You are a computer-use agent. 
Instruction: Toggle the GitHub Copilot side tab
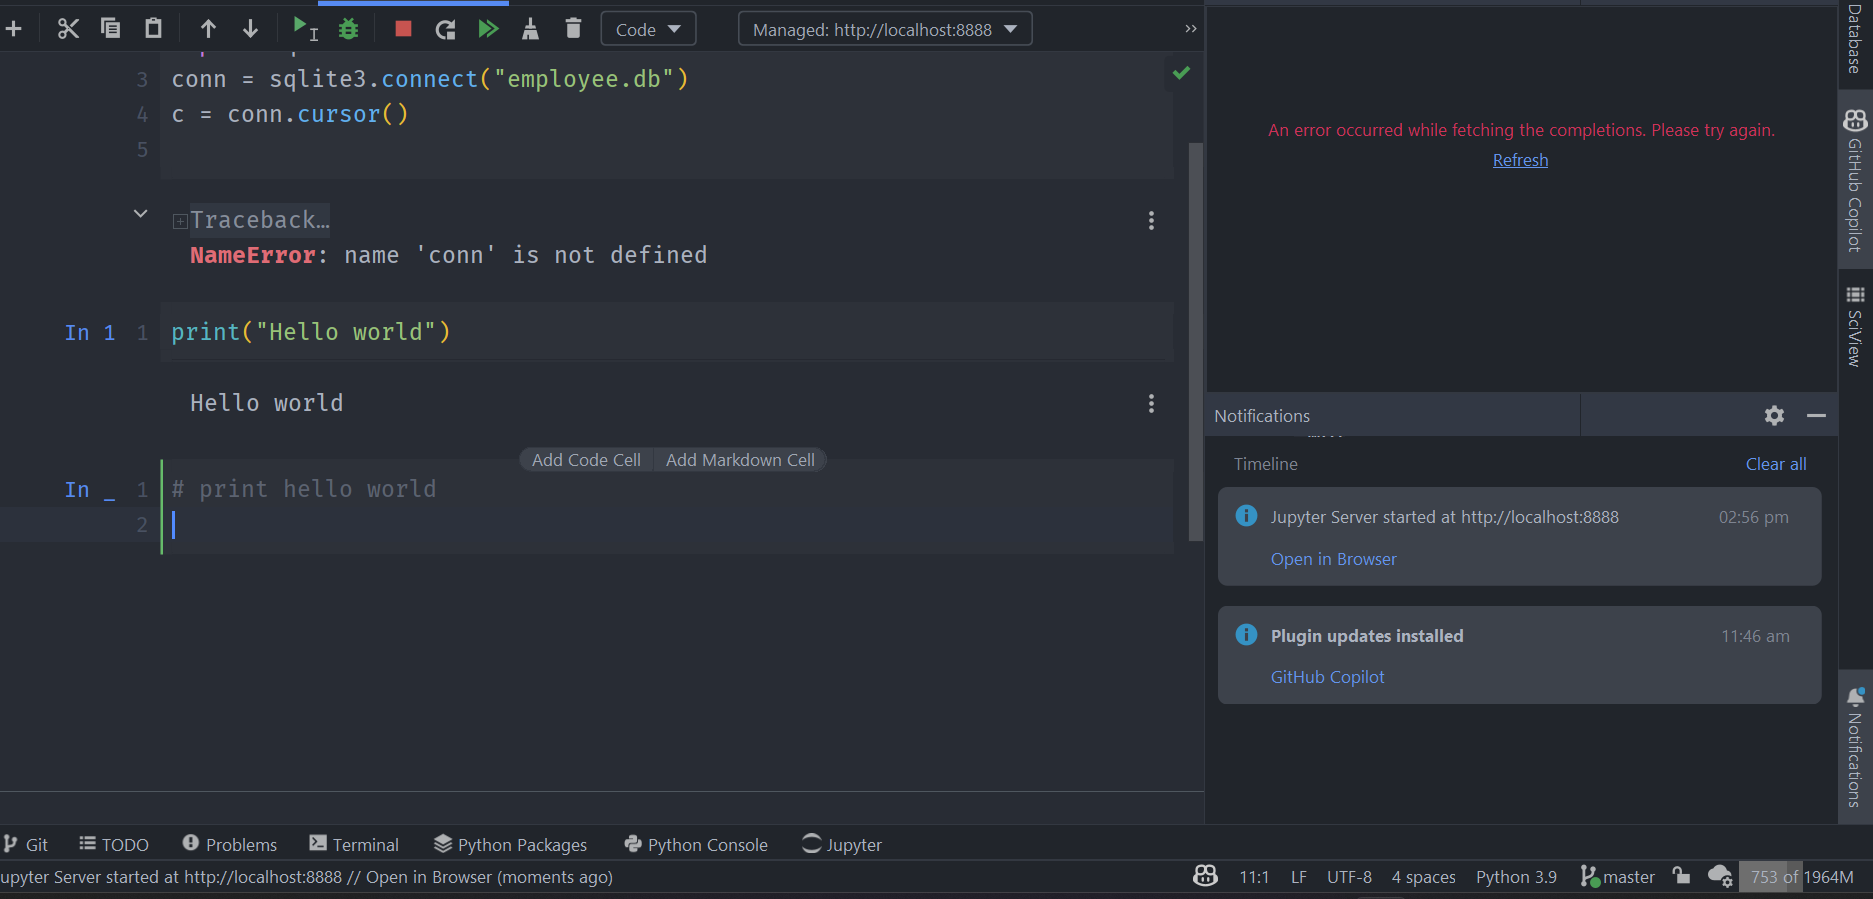click(x=1855, y=180)
